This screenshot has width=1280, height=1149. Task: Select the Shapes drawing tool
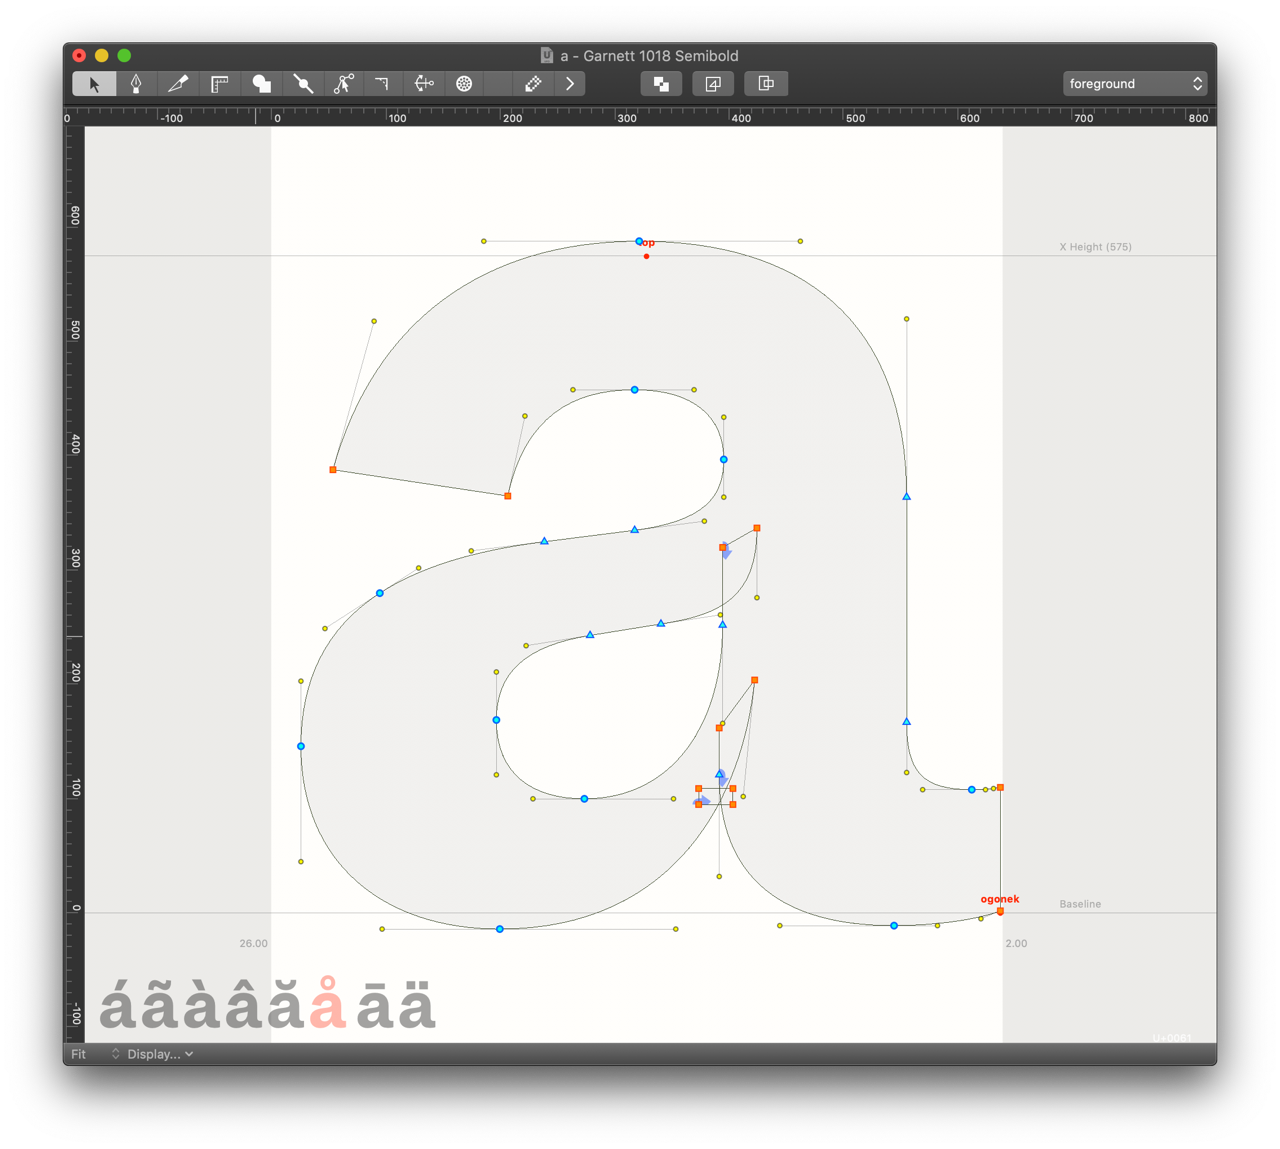(261, 84)
